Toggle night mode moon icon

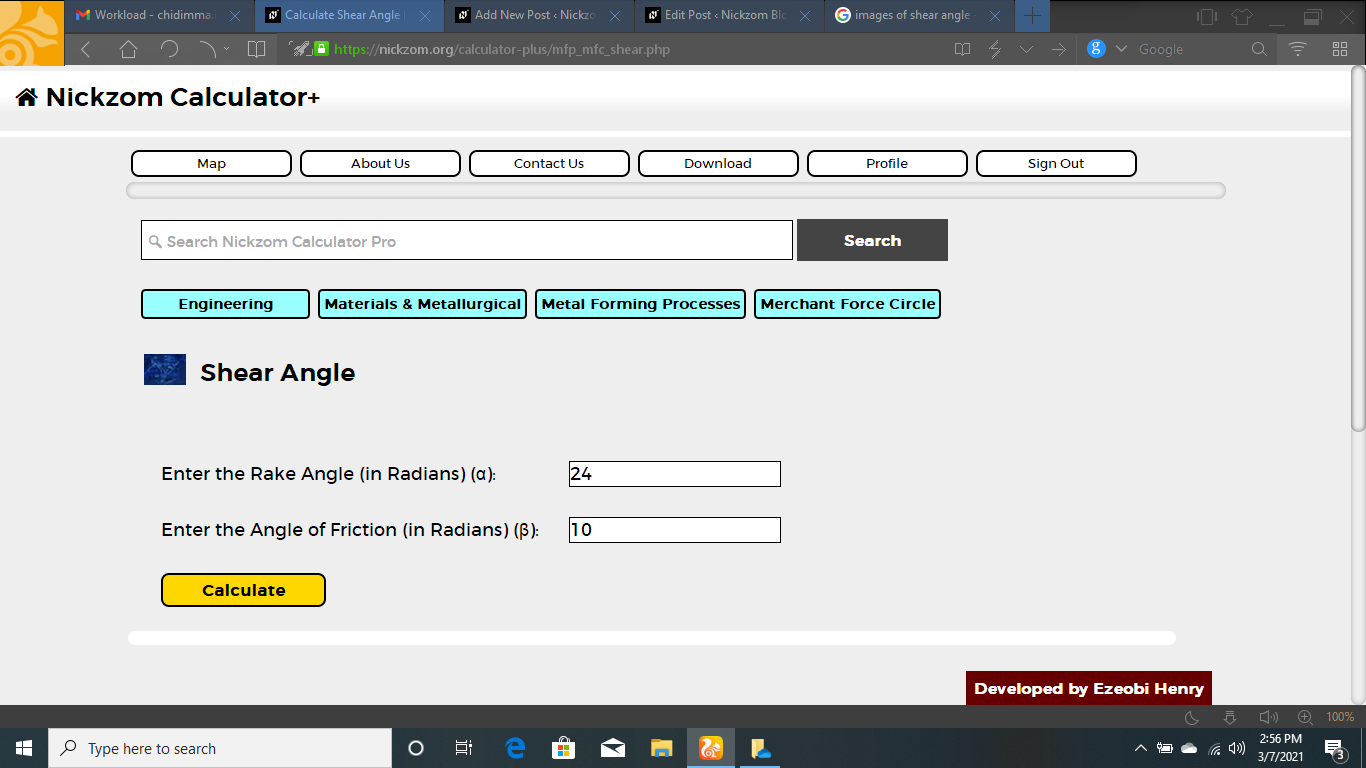[x=1192, y=717]
